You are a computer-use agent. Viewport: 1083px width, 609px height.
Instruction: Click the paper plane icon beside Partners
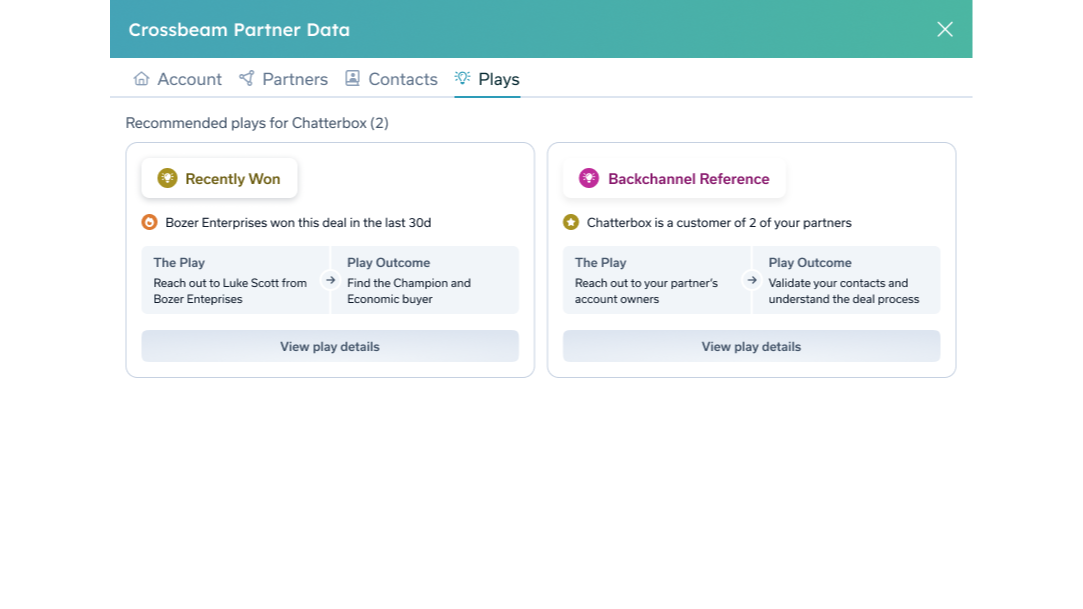246,79
